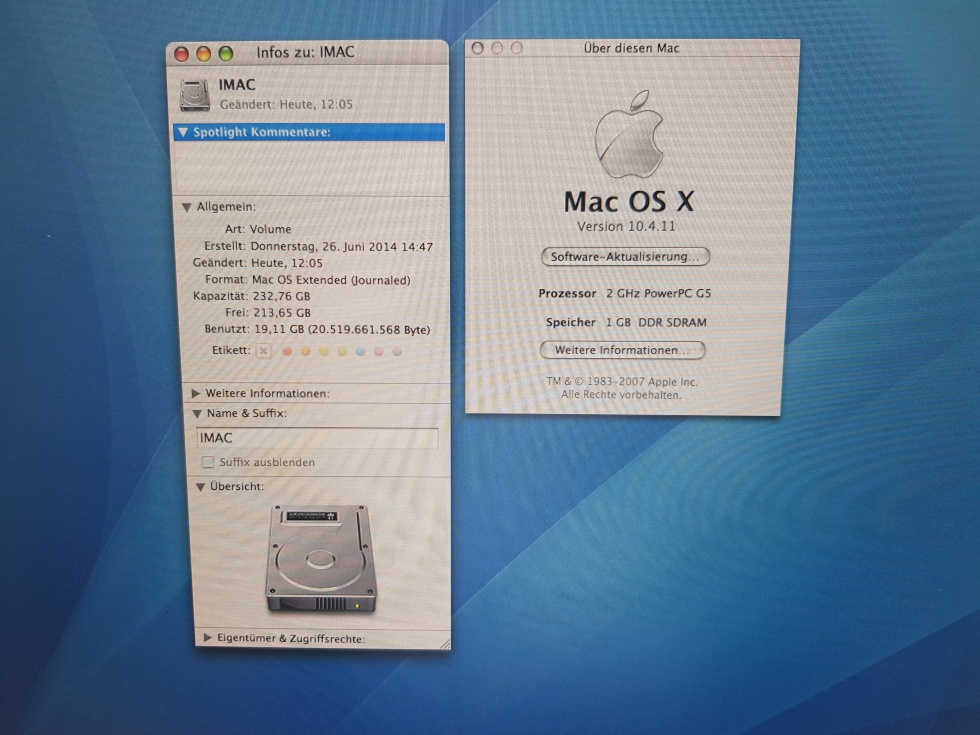The image size is (980, 735).
Task: Click the Weitere Informationen... button in Über diesen Mac
Action: 622,350
